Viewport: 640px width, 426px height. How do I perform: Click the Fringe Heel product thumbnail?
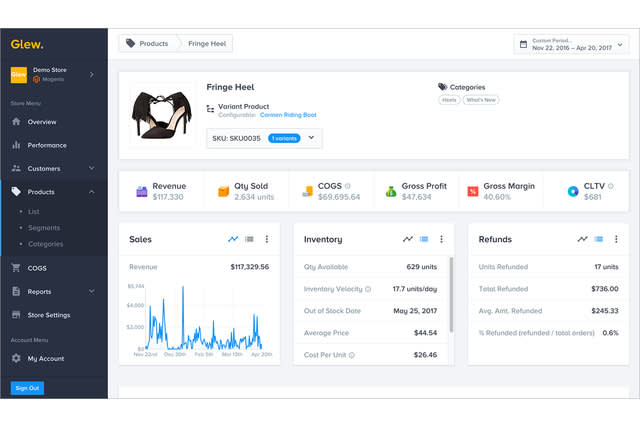click(161, 116)
